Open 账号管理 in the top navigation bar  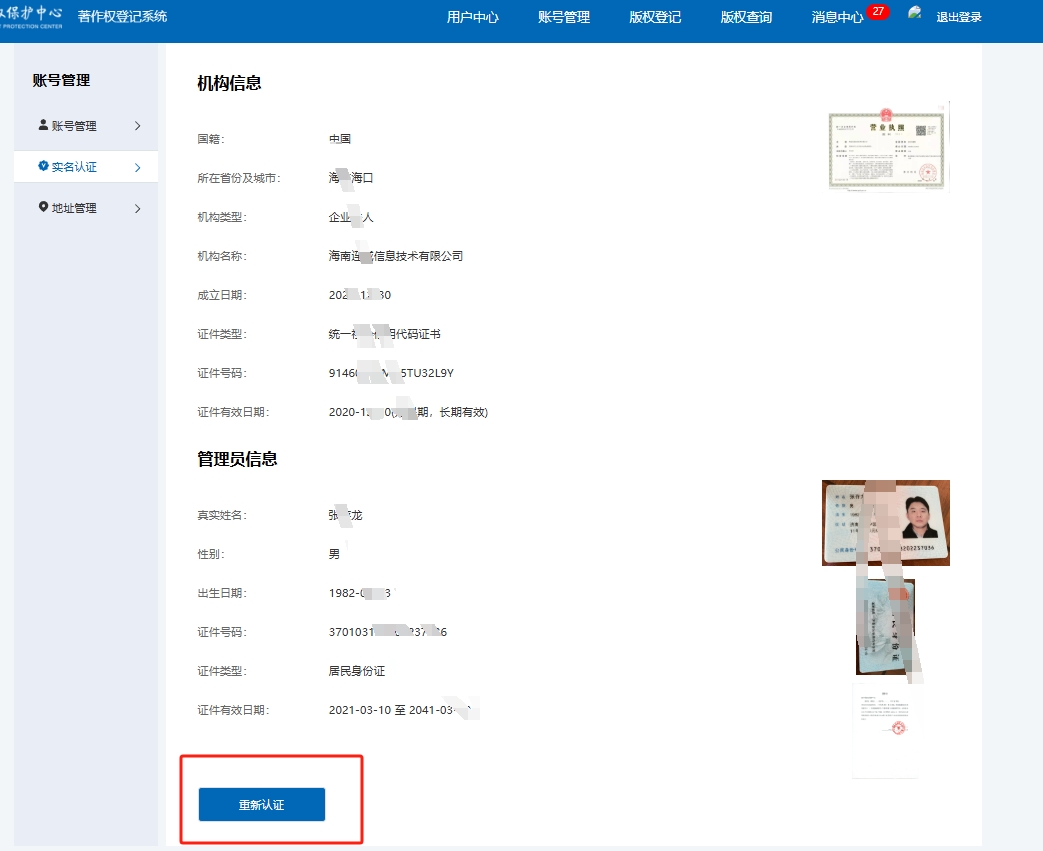tap(564, 17)
